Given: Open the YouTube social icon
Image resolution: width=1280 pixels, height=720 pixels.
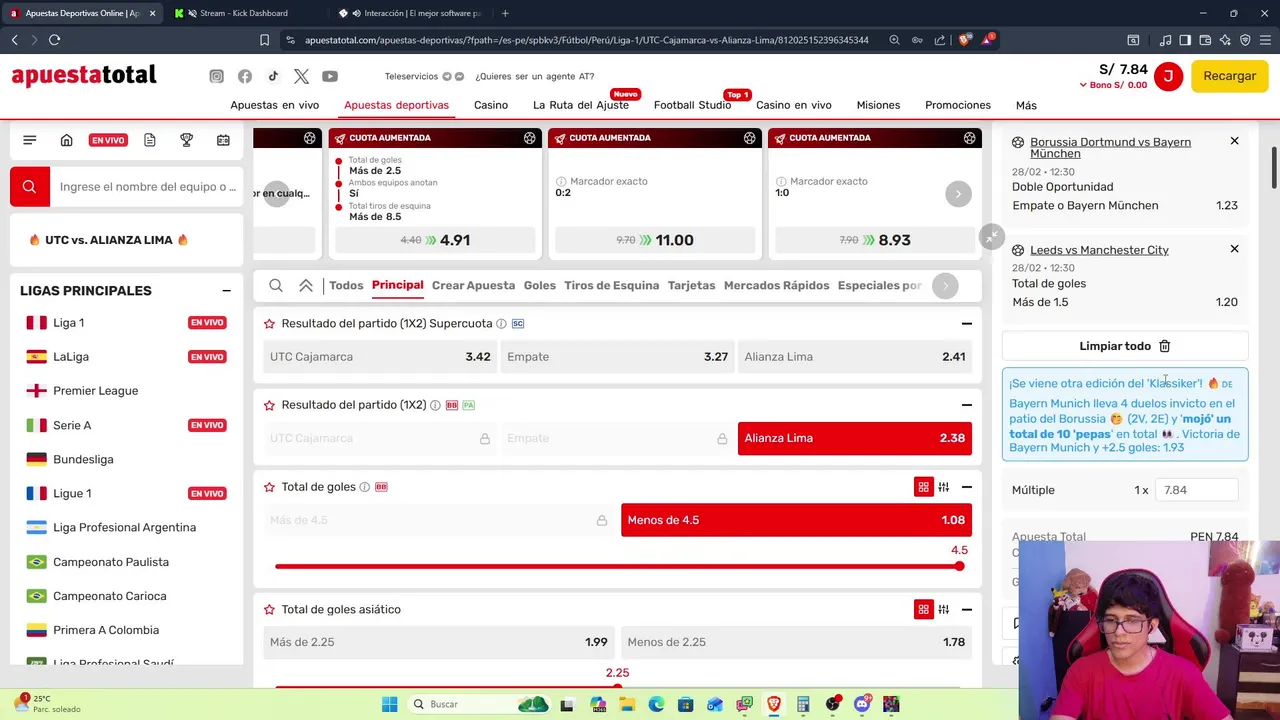Looking at the screenshot, I should [x=330, y=76].
